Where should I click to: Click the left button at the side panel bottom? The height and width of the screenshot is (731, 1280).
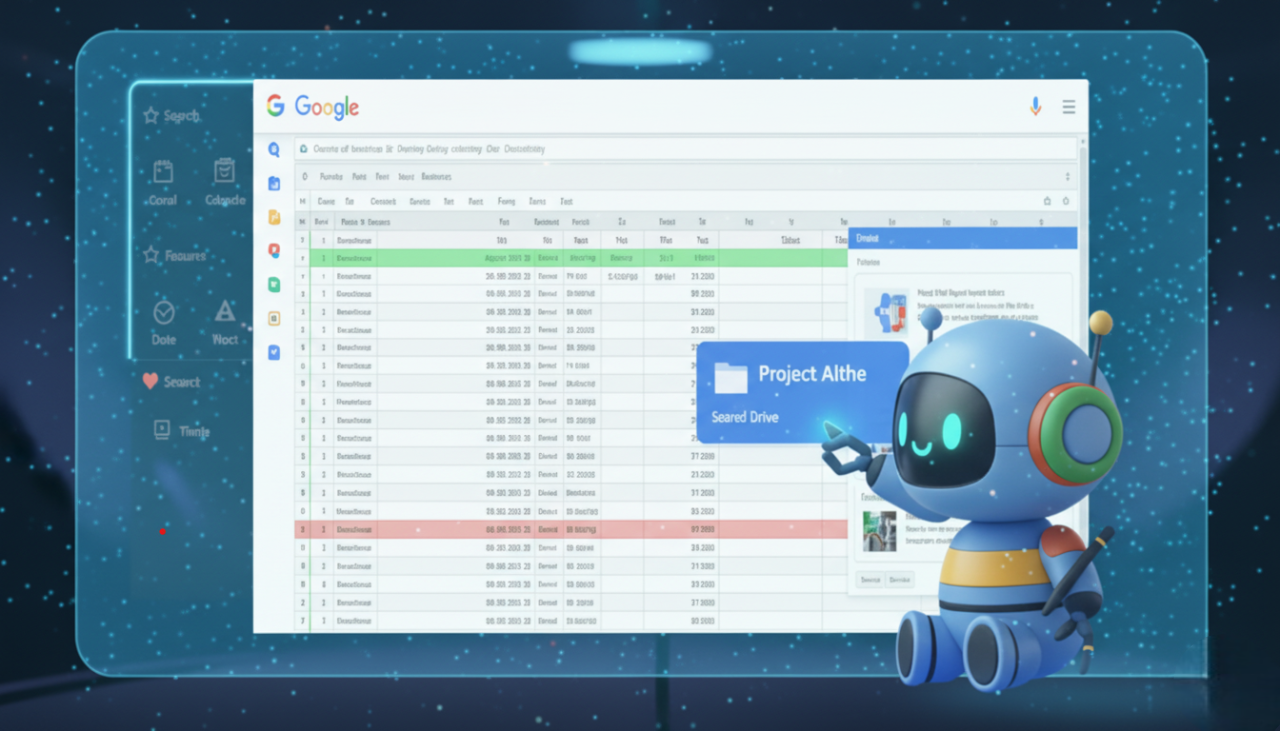click(x=870, y=580)
